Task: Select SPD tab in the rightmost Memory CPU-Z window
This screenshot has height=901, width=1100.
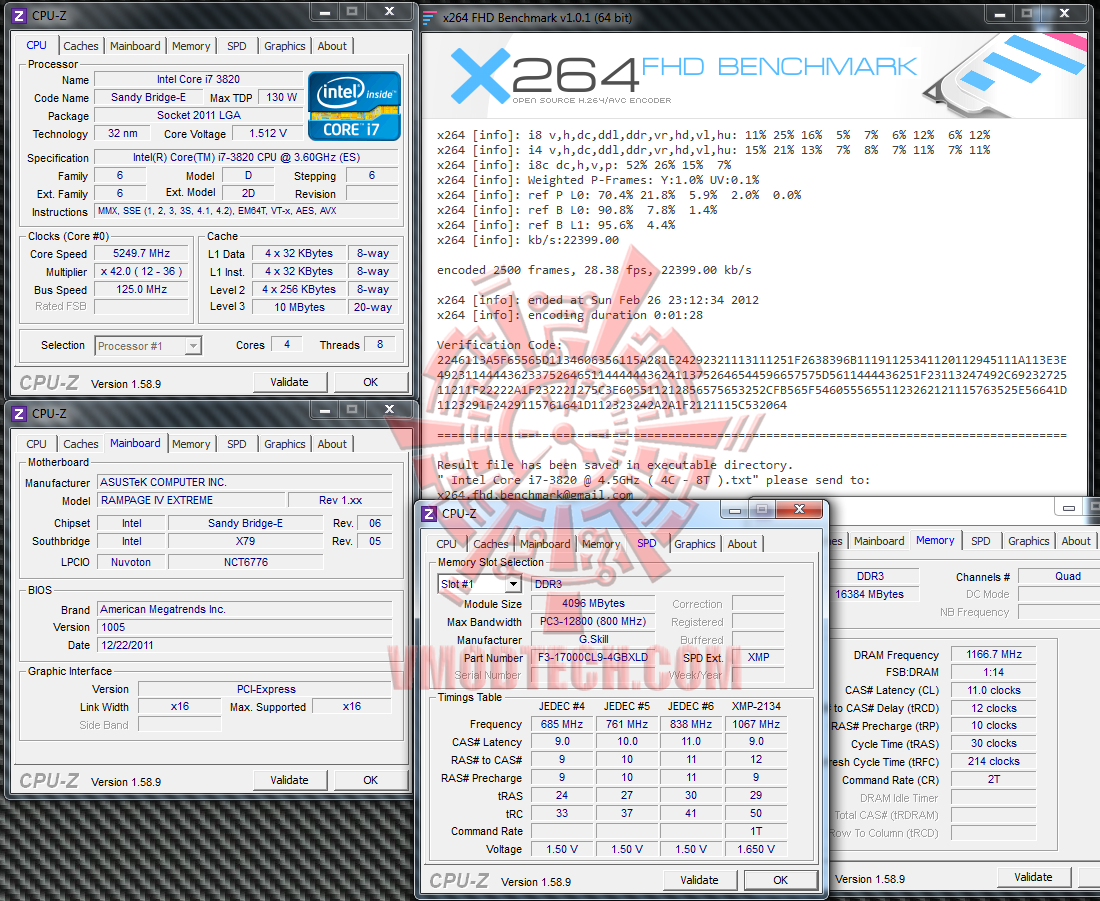Action: pyautogui.click(x=981, y=541)
